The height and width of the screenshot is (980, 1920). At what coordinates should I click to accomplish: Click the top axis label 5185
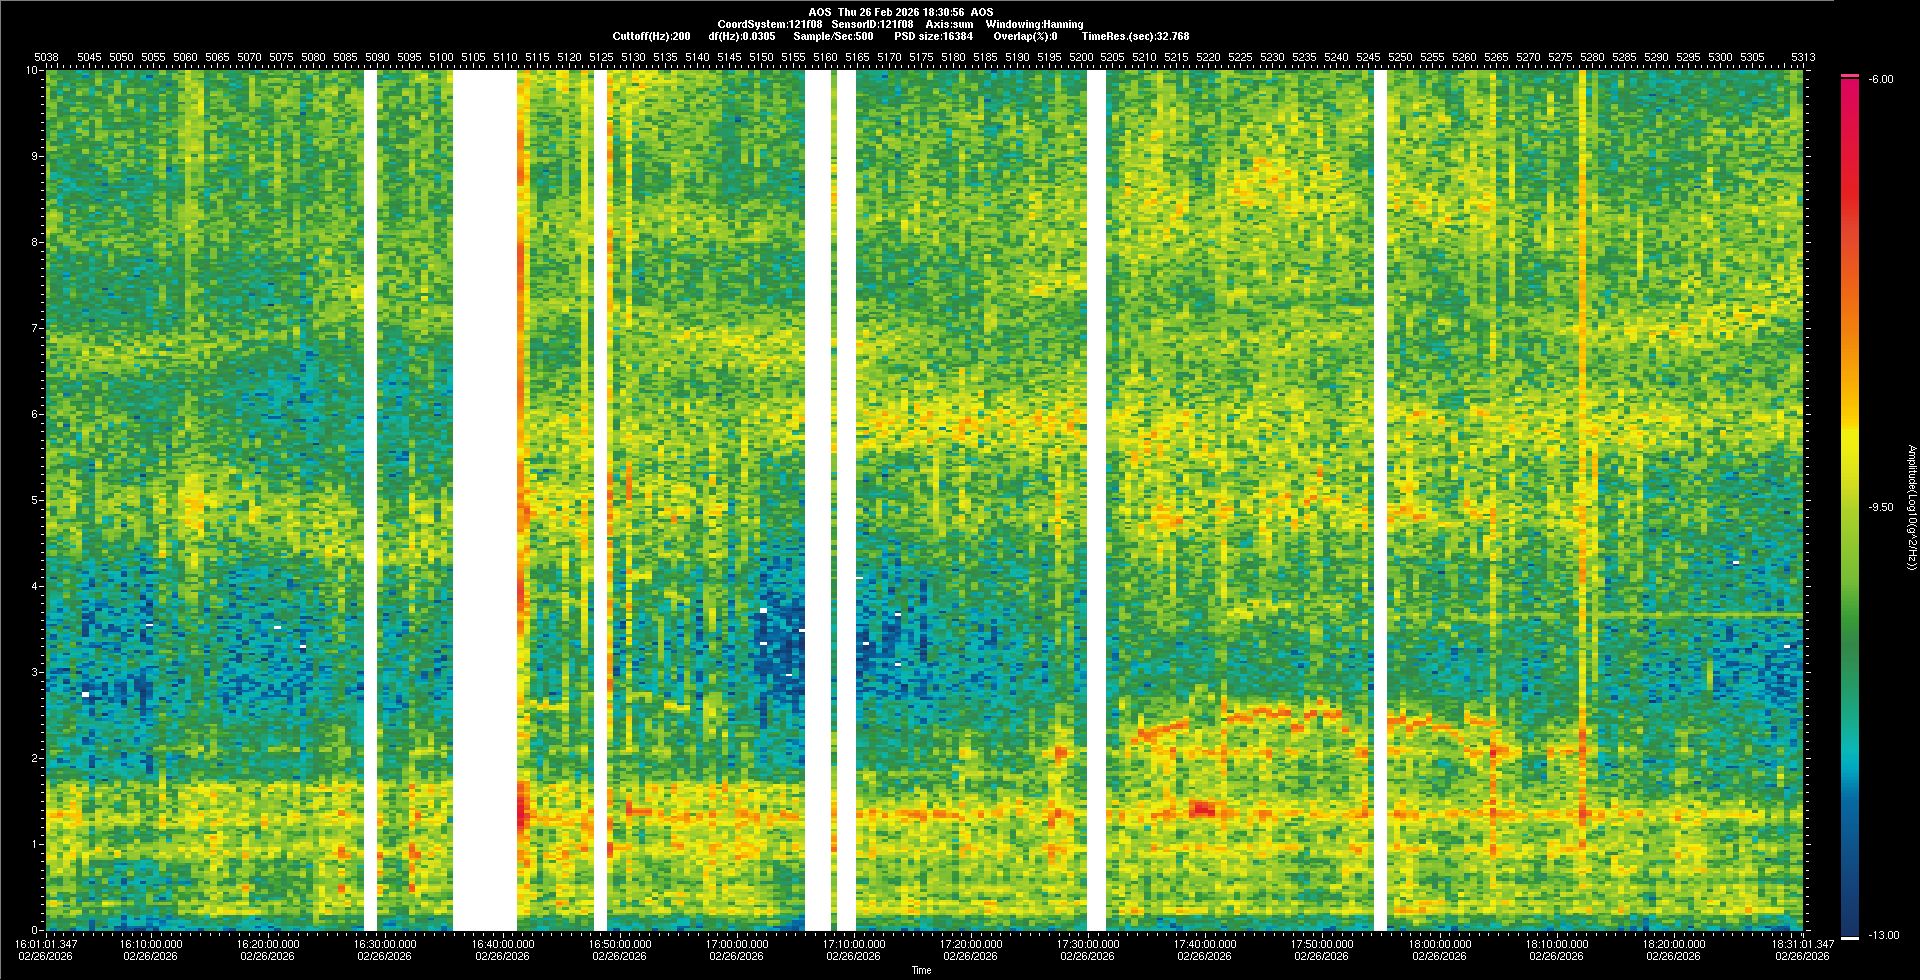tap(985, 57)
